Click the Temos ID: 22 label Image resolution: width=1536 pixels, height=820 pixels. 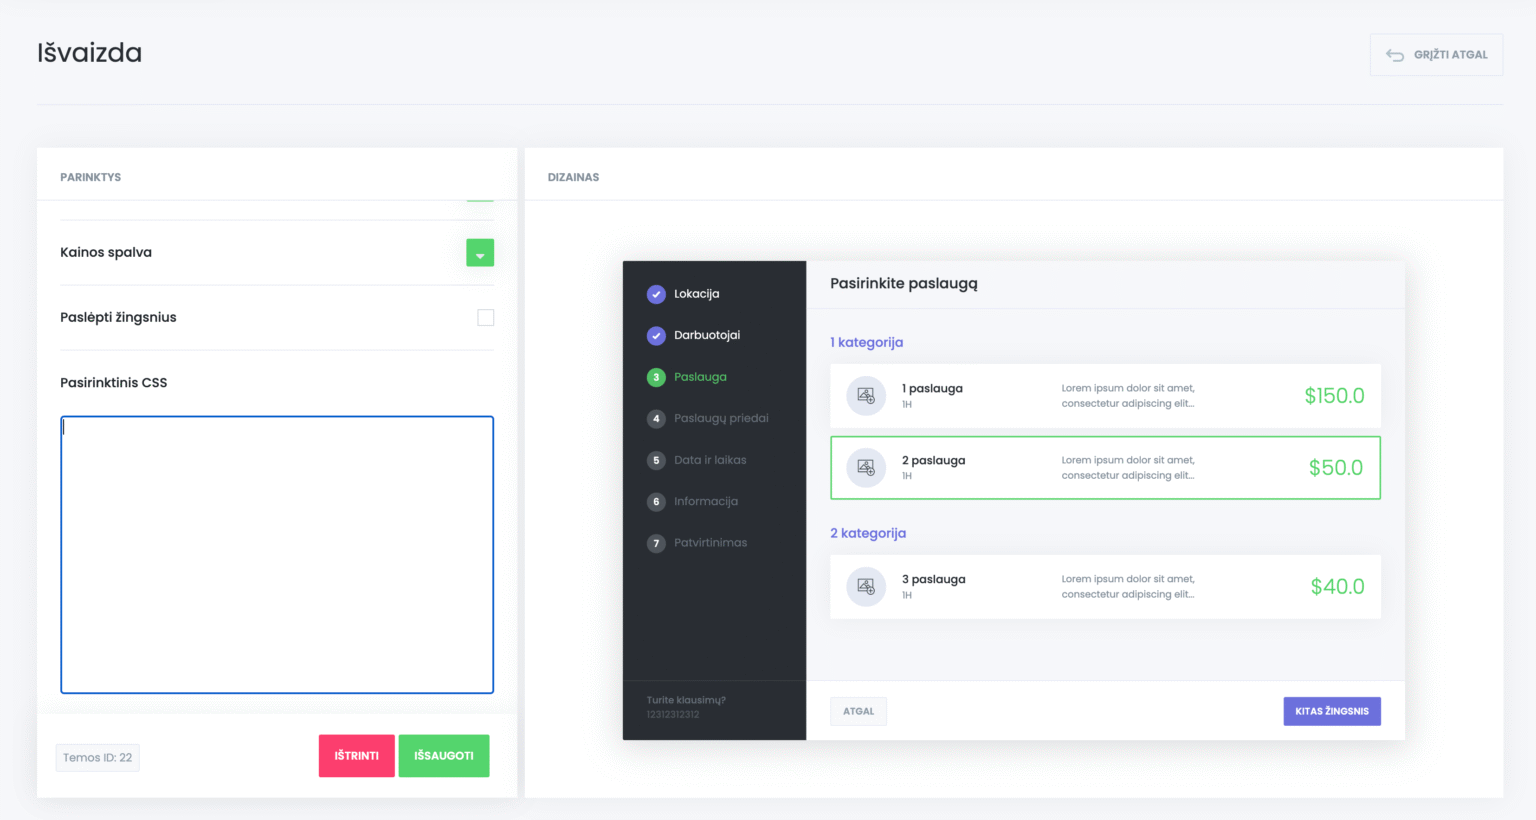coord(97,758)
